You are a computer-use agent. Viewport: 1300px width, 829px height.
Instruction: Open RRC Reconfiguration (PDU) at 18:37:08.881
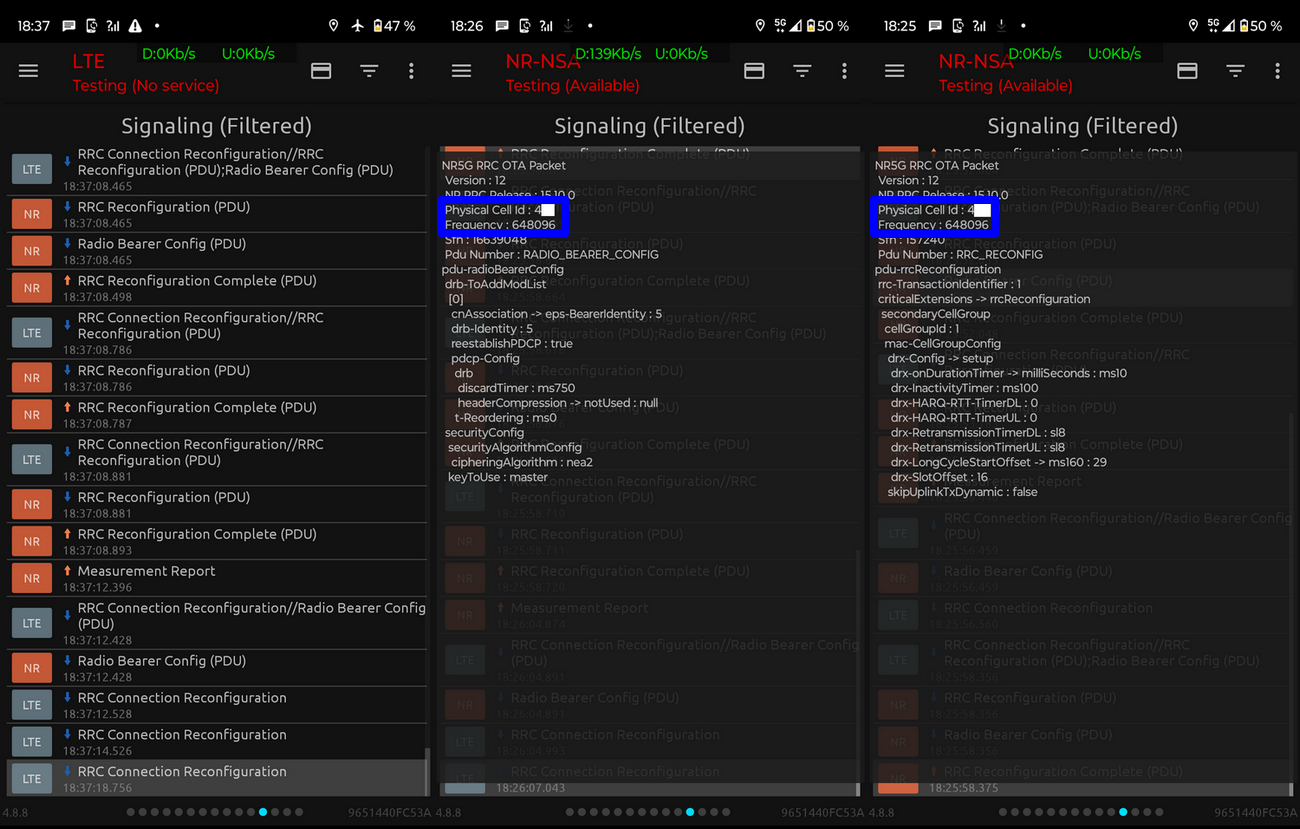[x=217, y=505]
